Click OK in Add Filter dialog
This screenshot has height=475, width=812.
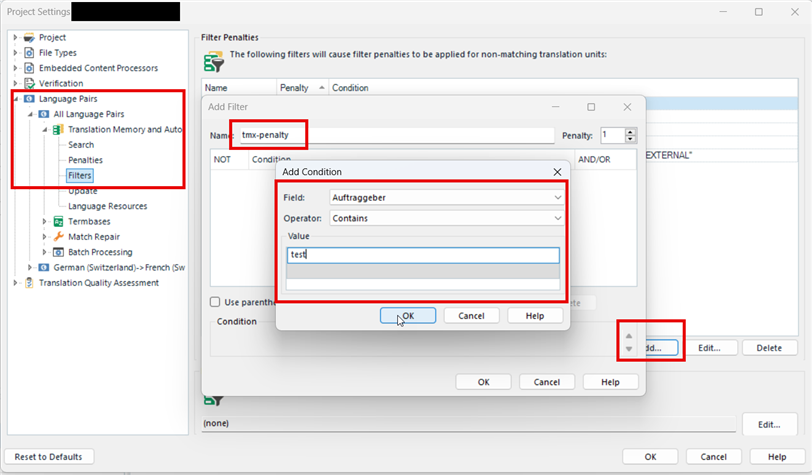pyautogui.click(x=483, y=382)
